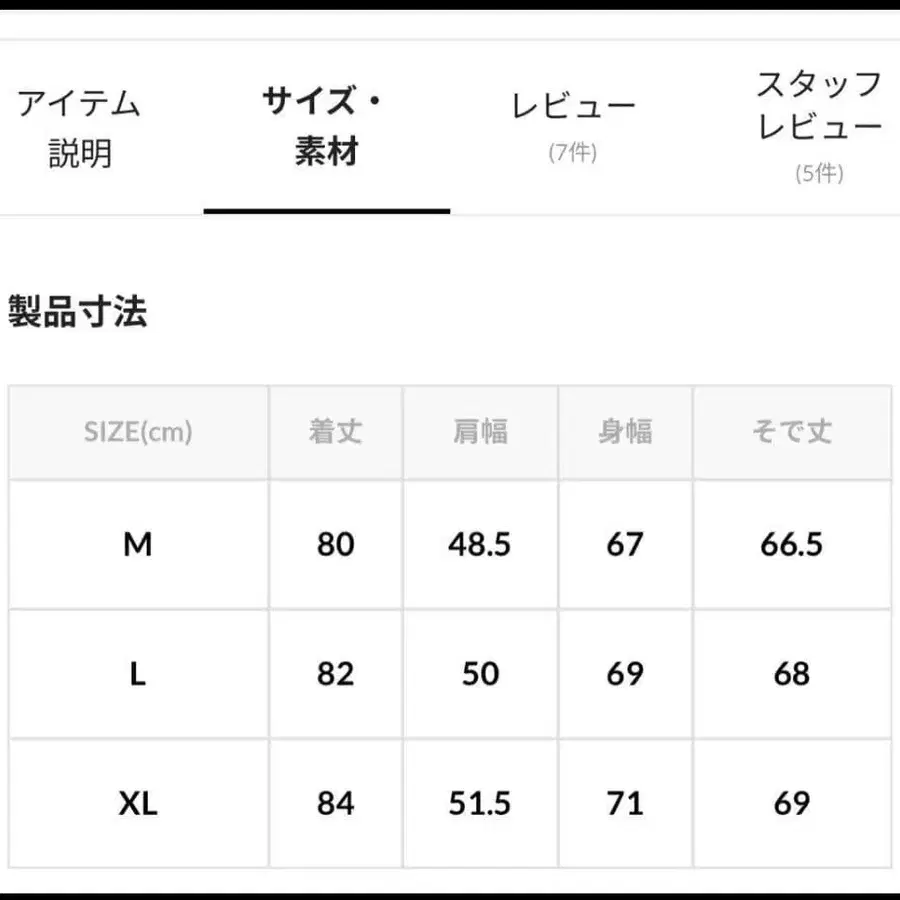Select the M size row label
The width and height of the screenshot is (900, 900).
coord(137,544)
